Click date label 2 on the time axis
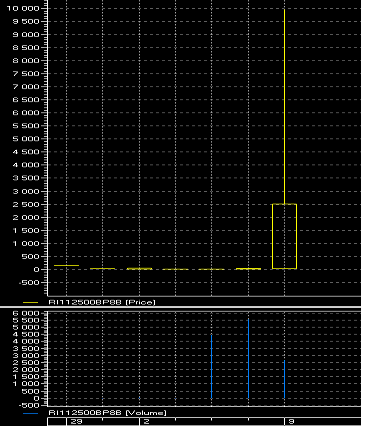The width and height of the screenshot is (365, 426). pyautogui.click(x=146, y=422)
